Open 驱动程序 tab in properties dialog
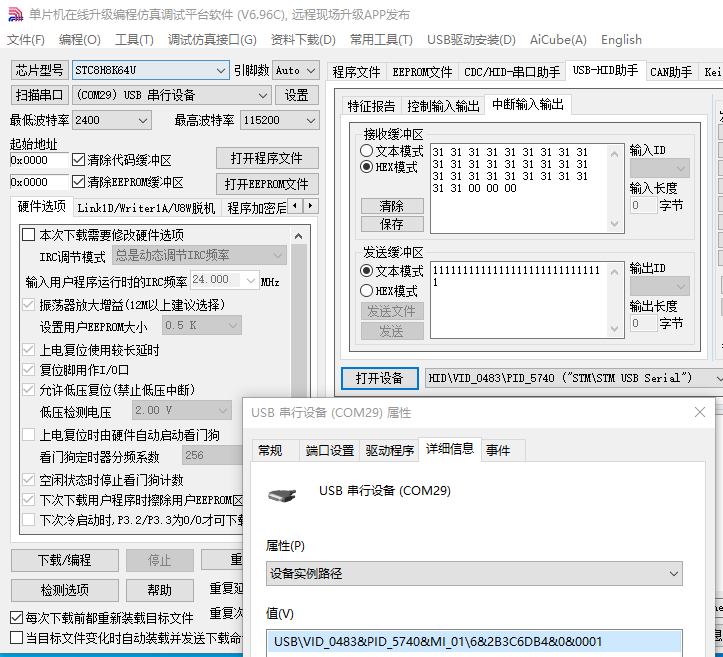This screenshot has width=723, height=657. point(390,450)
